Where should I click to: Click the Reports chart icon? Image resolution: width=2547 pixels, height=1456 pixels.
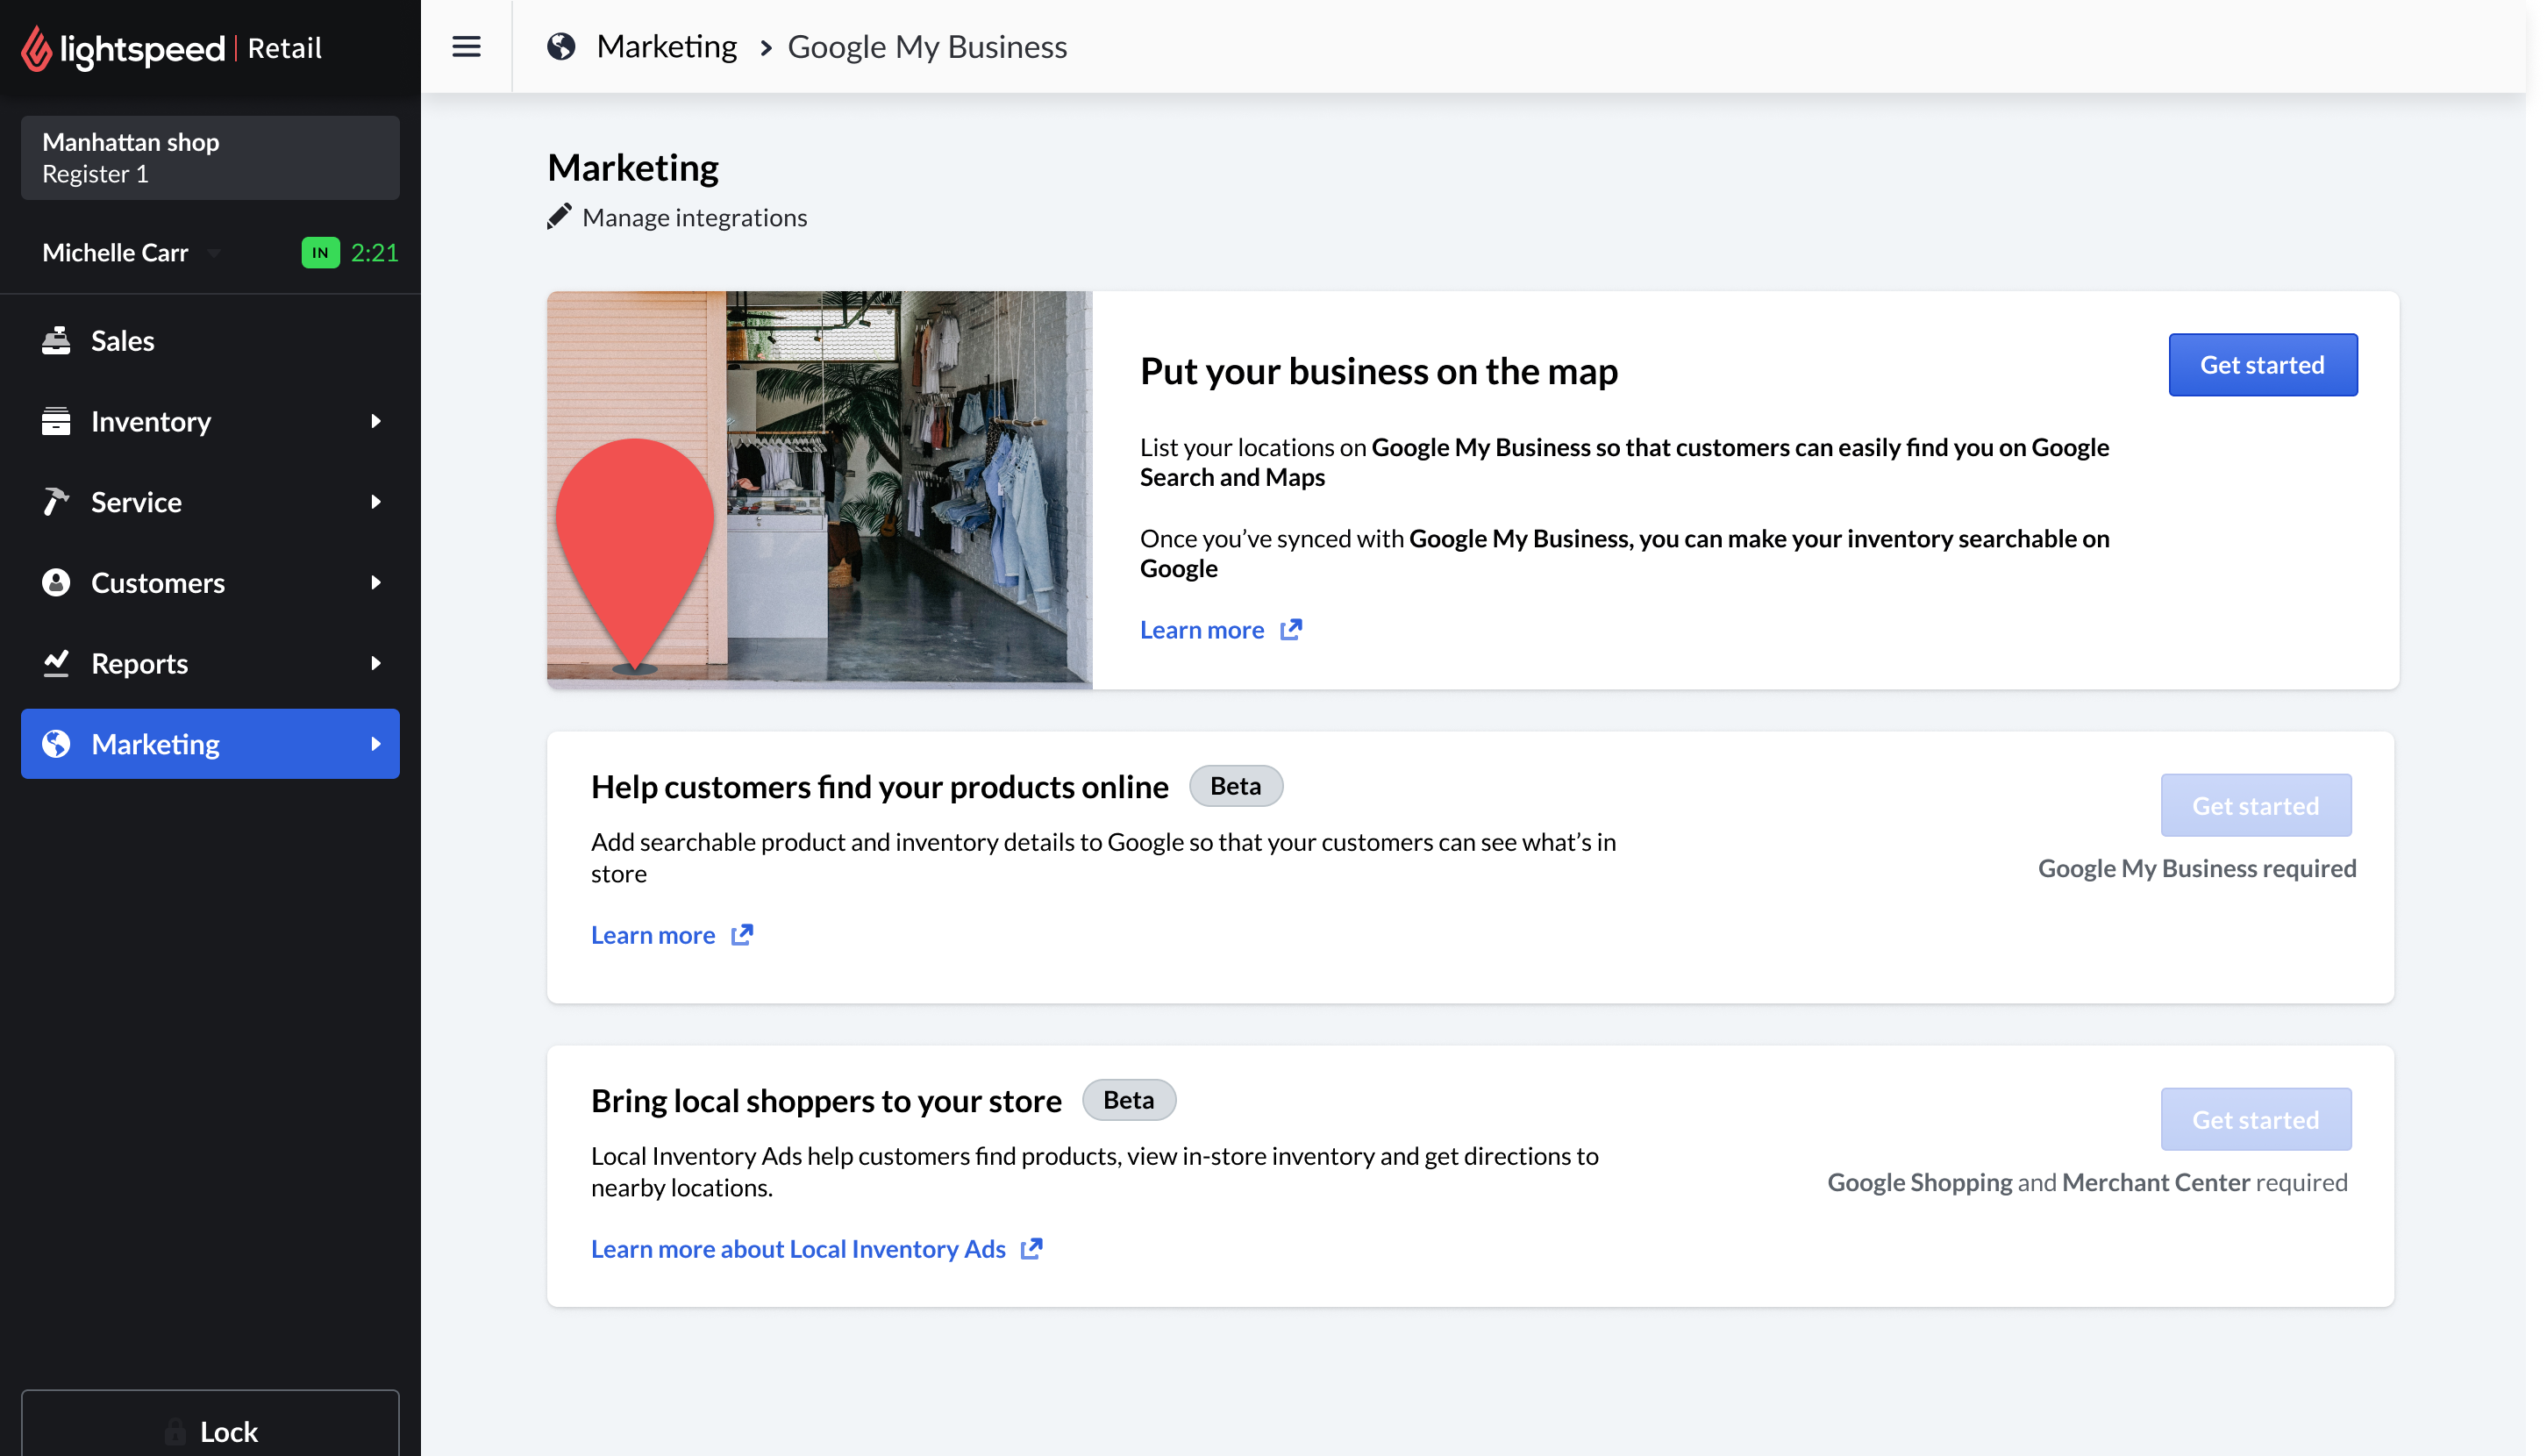(56, 663)
